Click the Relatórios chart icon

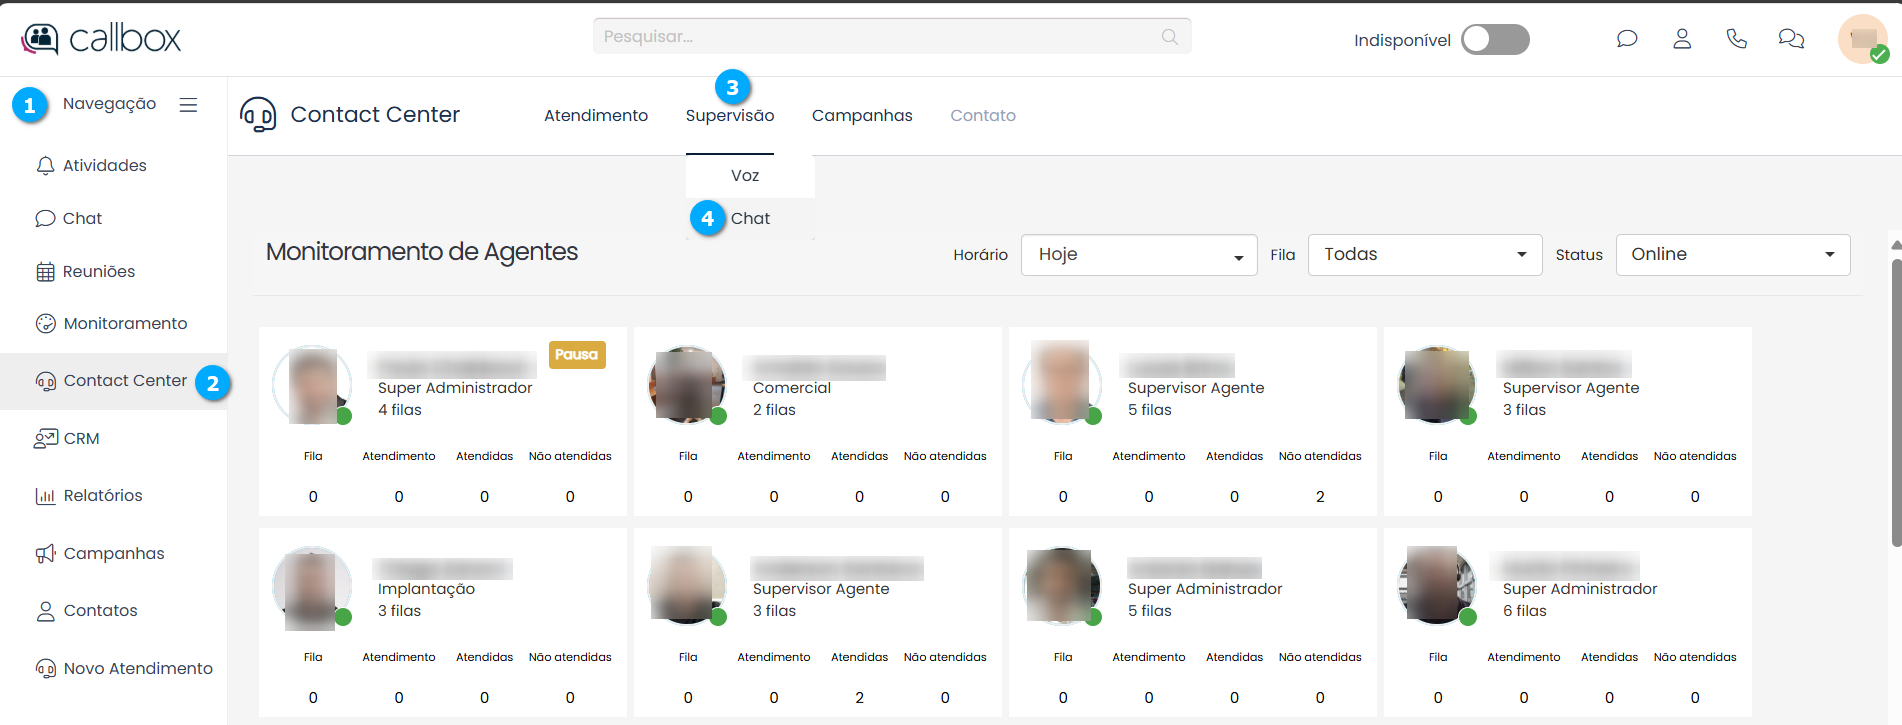point(45,496)
